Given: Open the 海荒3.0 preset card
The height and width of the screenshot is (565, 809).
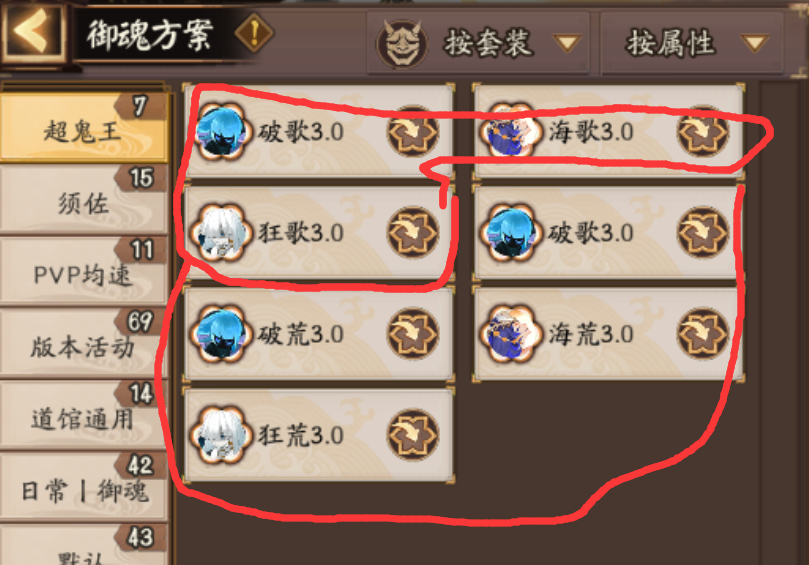Looking at the screenshot, I should tap(608, 334).
